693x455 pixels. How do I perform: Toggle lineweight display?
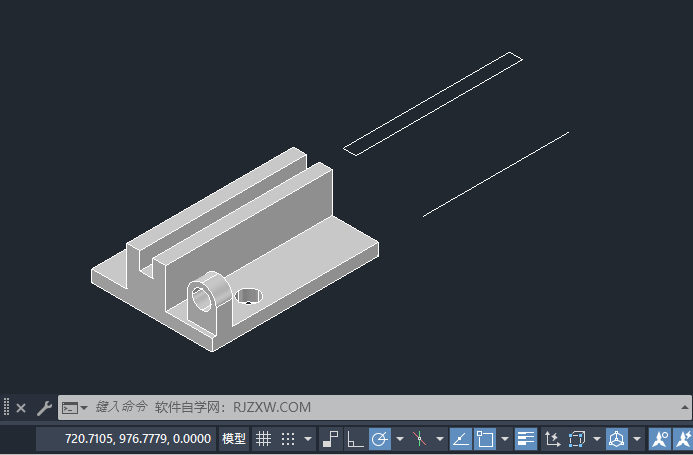pyautogui.click(x=526, y=439)
